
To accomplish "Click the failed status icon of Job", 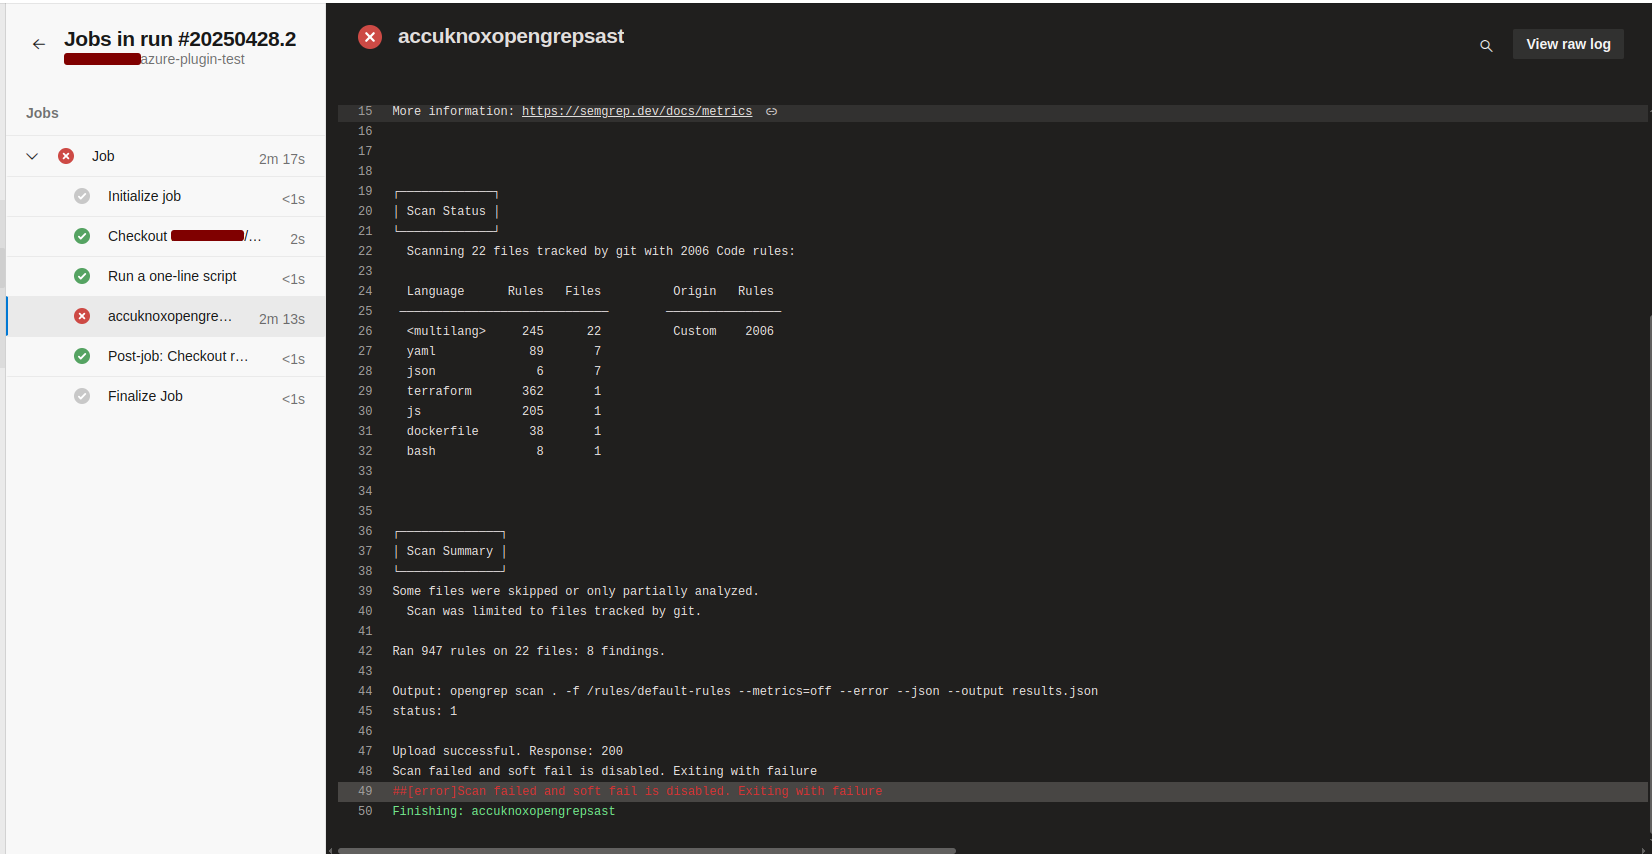I will pos(66,156).
